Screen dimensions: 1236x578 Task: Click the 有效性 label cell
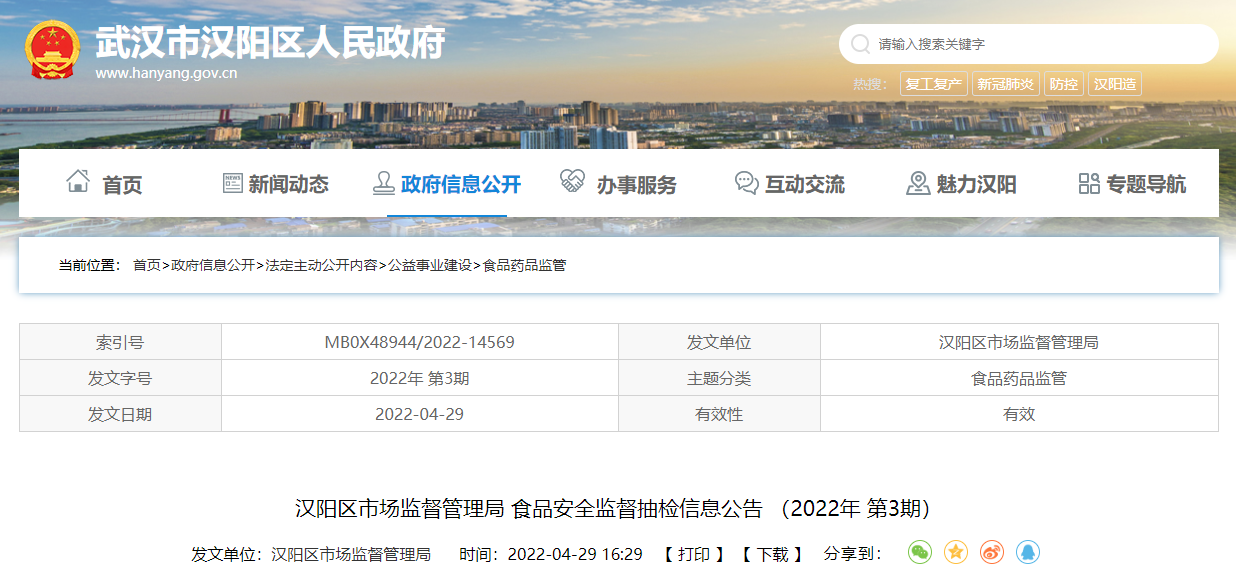coord(719,414)
